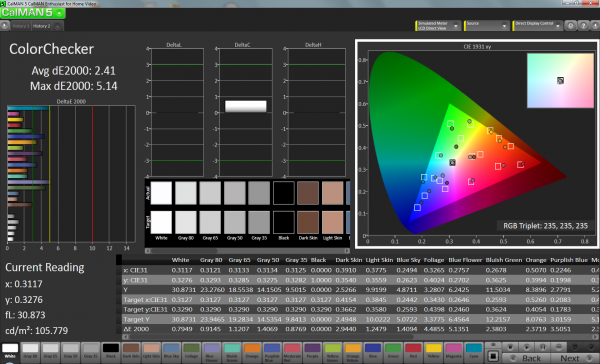Click the 'Max dE2000: 5.14' text
The height and width of the screenshot is (364, 600).
(x=73, y=86)
